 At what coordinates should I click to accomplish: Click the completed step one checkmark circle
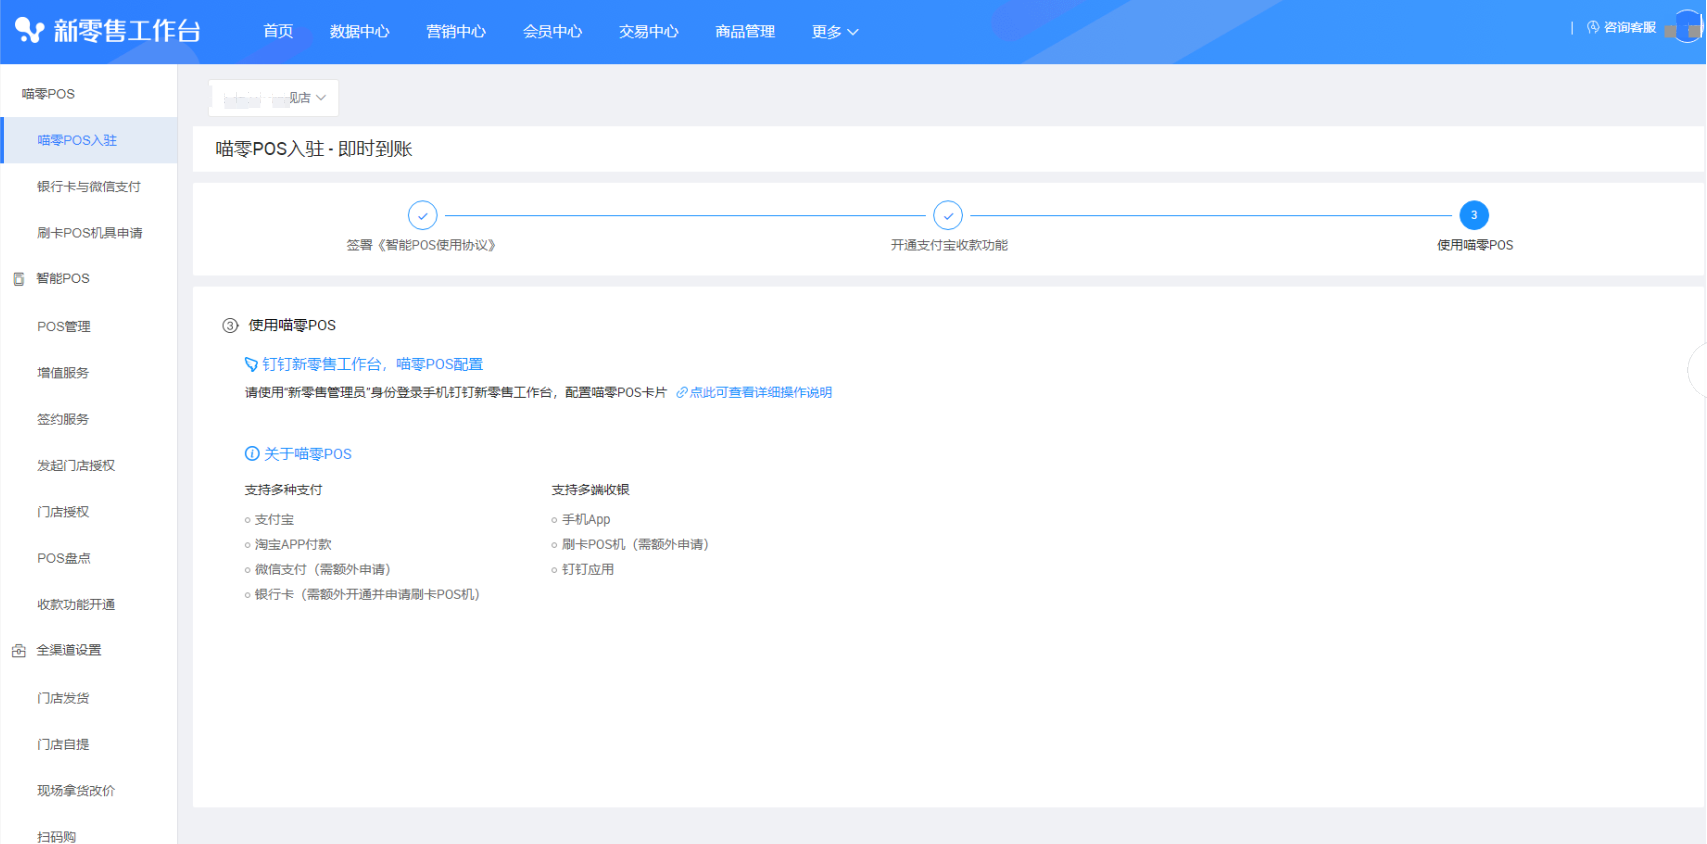point(423,215)
